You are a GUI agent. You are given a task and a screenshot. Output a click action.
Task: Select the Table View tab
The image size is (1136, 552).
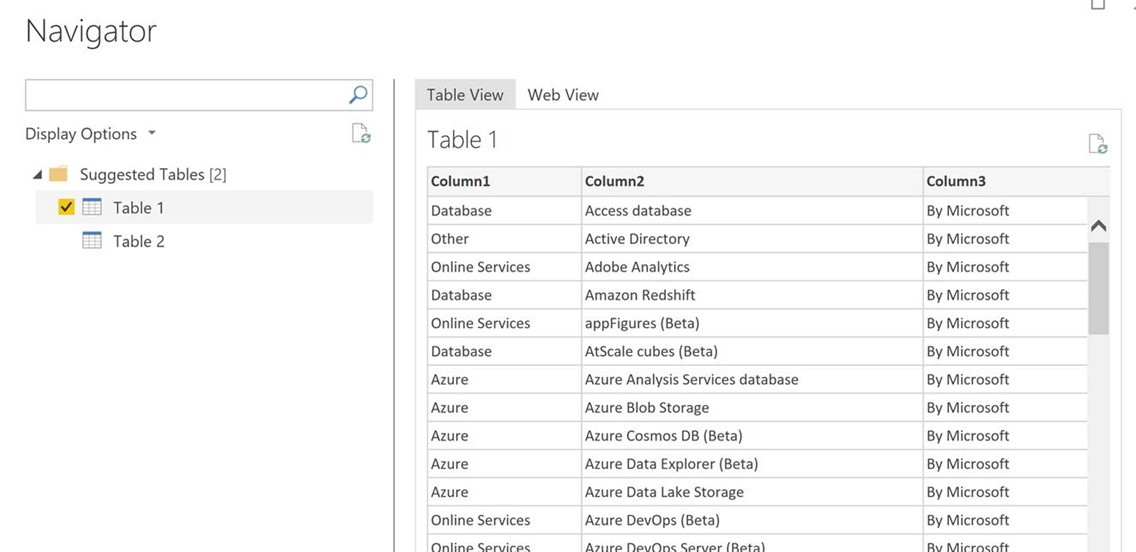pyautogui.click(x=465, y=95)
